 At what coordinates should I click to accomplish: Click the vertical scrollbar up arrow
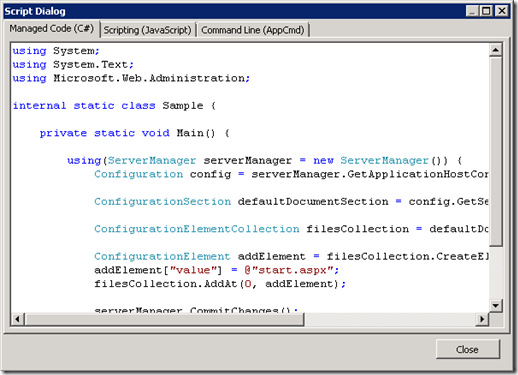[495, 50]
